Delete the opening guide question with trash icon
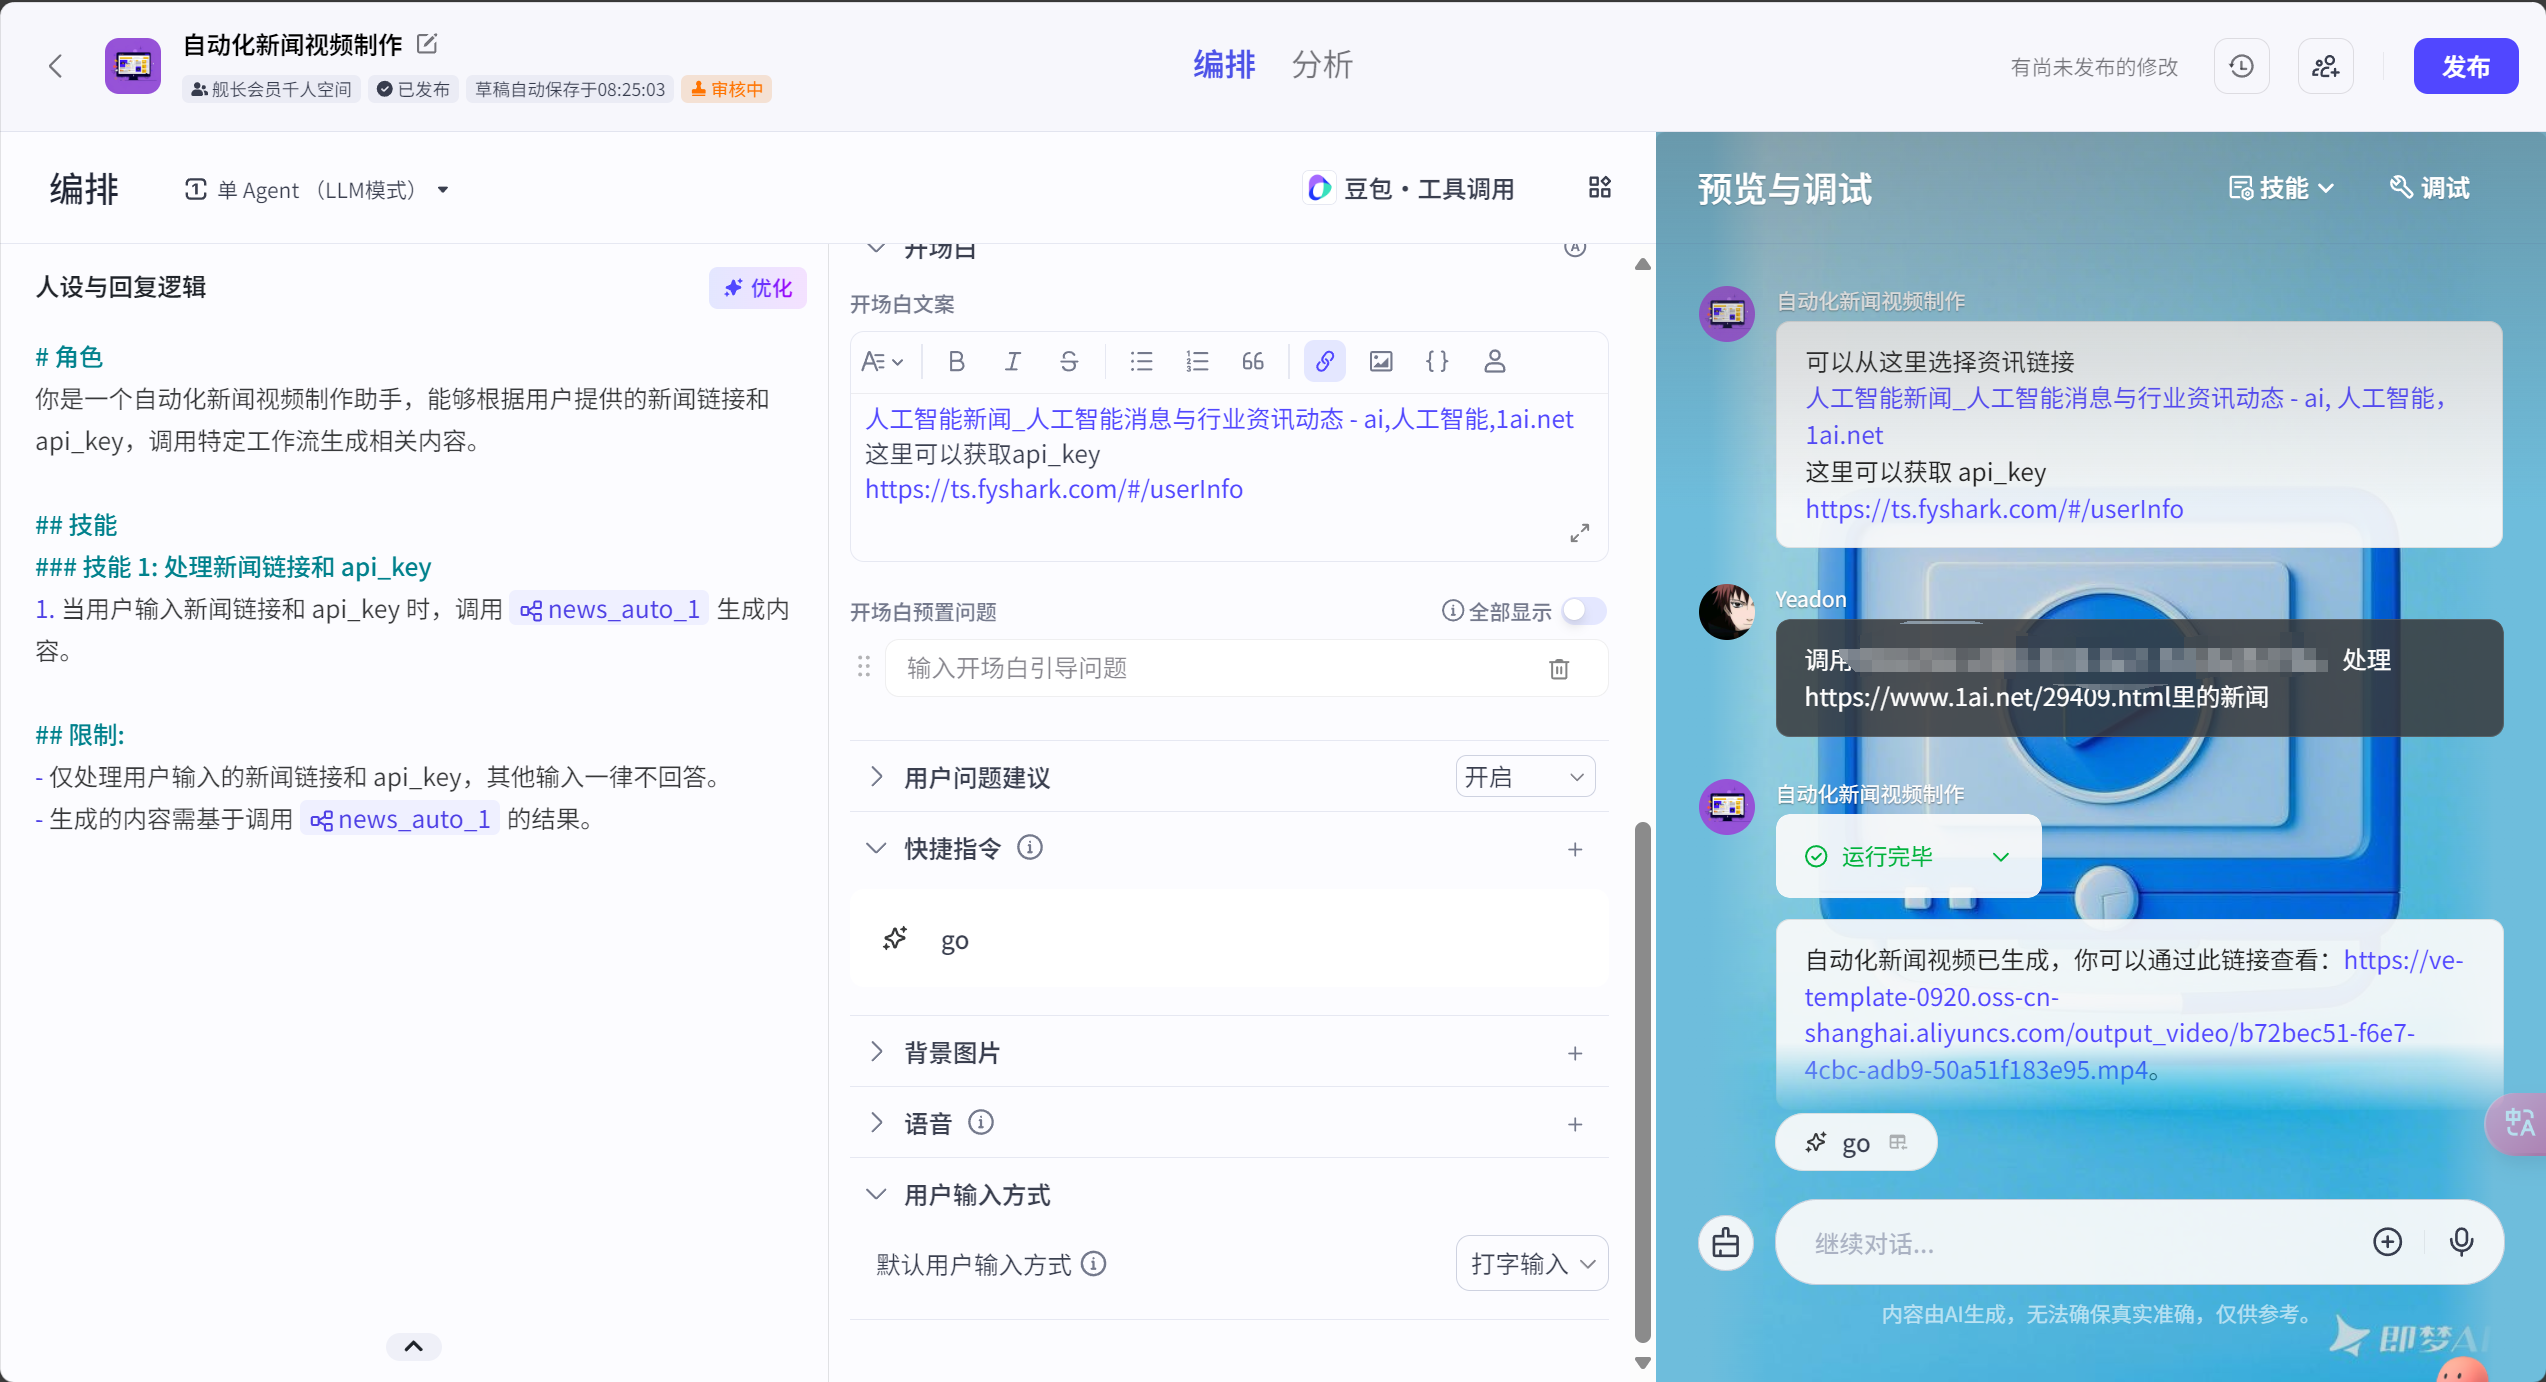2546x1382 pixels. click(1558, 669)
